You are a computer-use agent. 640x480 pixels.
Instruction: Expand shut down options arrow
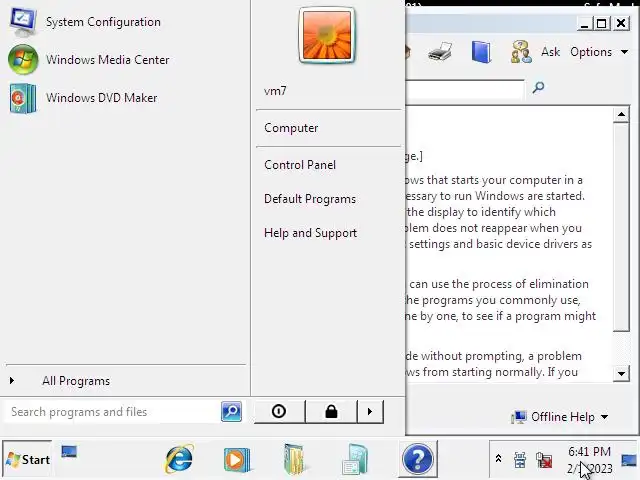tap(370, 411)
